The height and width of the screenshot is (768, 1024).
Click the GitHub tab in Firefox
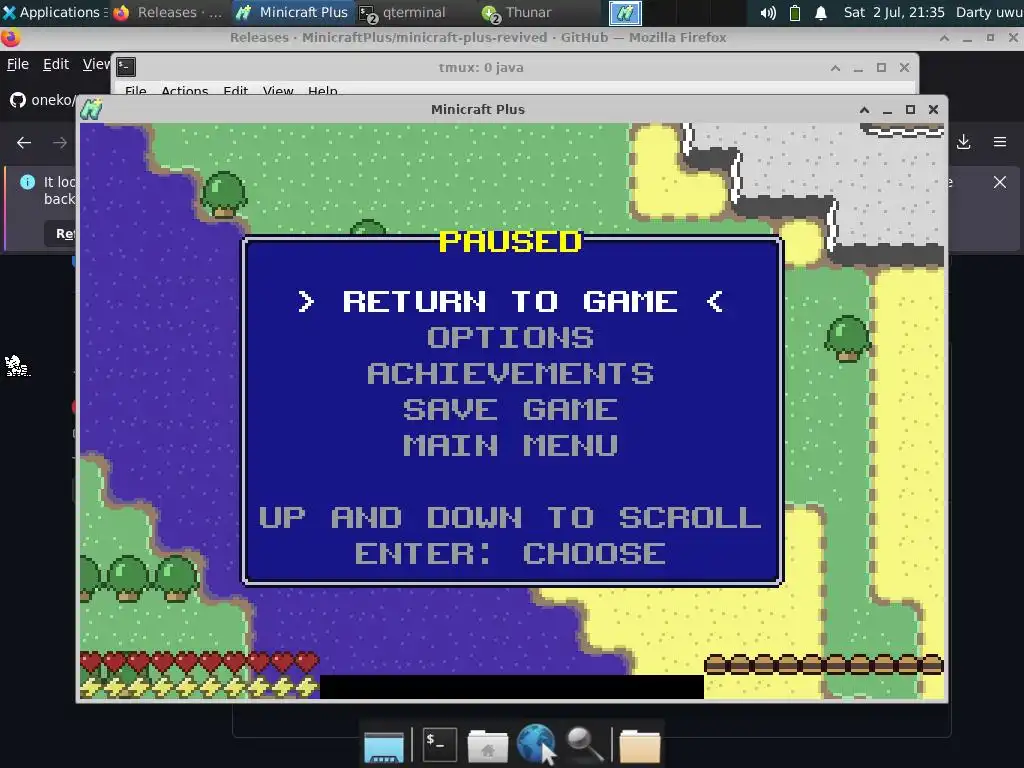(40, 100)
